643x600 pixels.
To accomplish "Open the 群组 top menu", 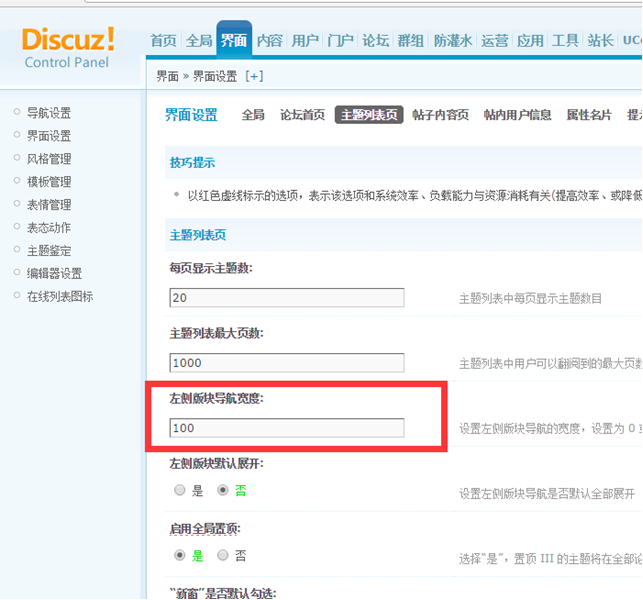I will point(411,41).
